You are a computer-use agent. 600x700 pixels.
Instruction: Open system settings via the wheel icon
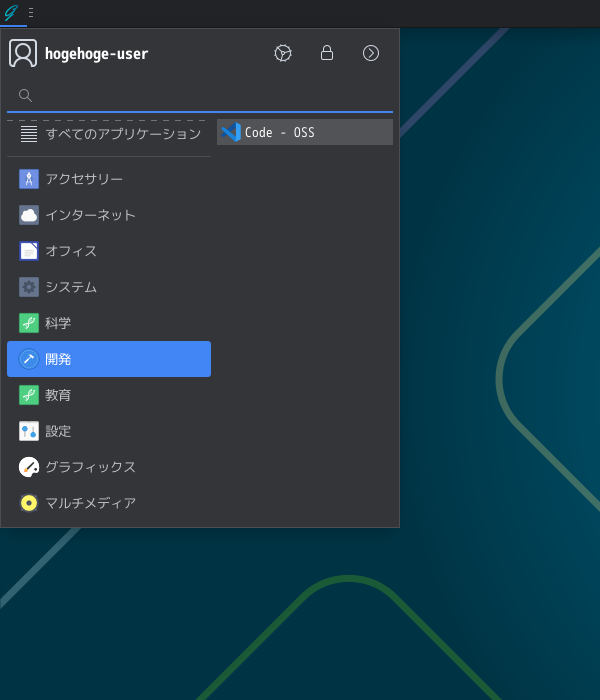tap(283, 53)
